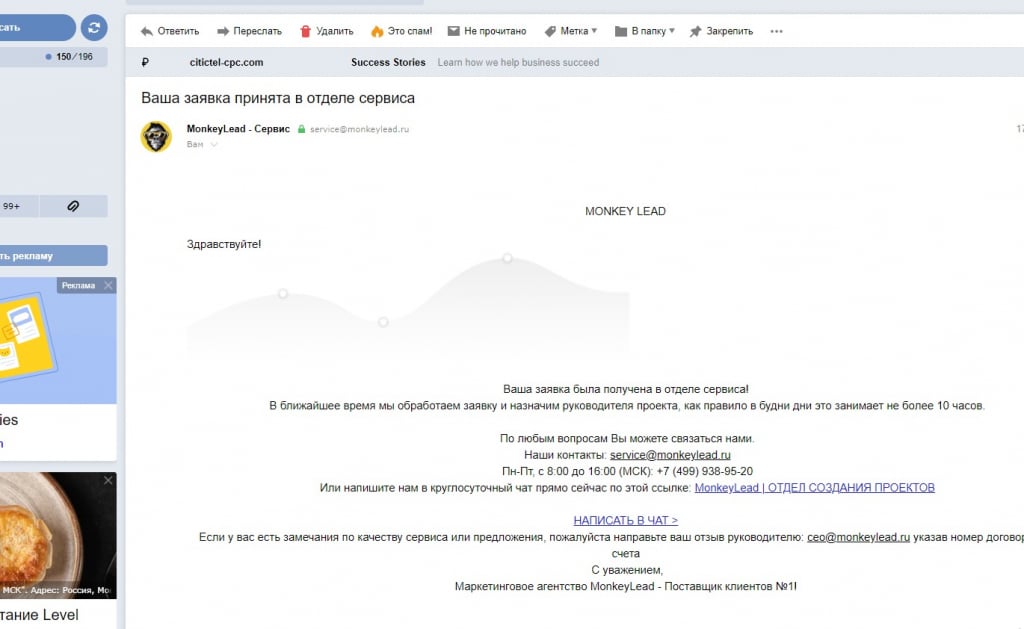Click Не прочитано toolbar label
This screenshot has height=629, width=1024.
[x=495, y=31]
